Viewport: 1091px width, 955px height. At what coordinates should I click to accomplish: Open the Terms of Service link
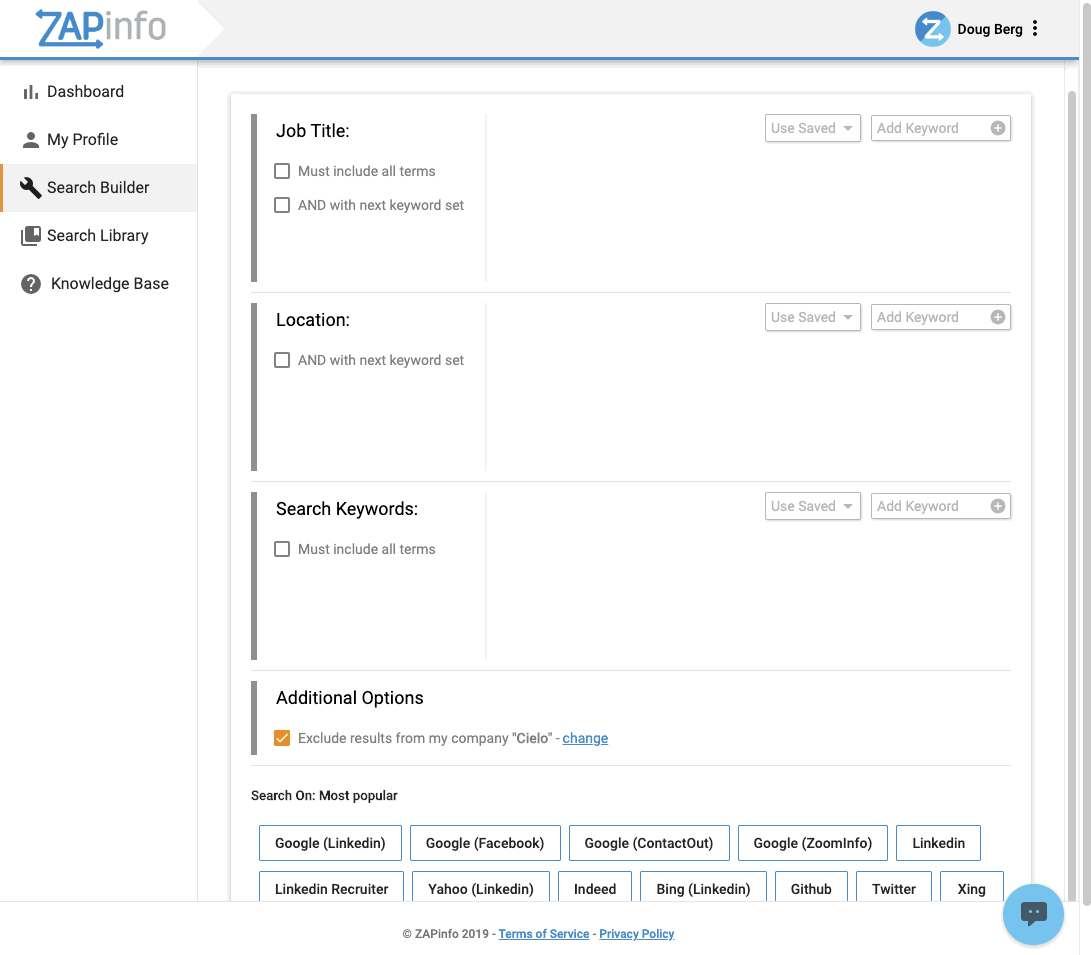tap(543, 933)
